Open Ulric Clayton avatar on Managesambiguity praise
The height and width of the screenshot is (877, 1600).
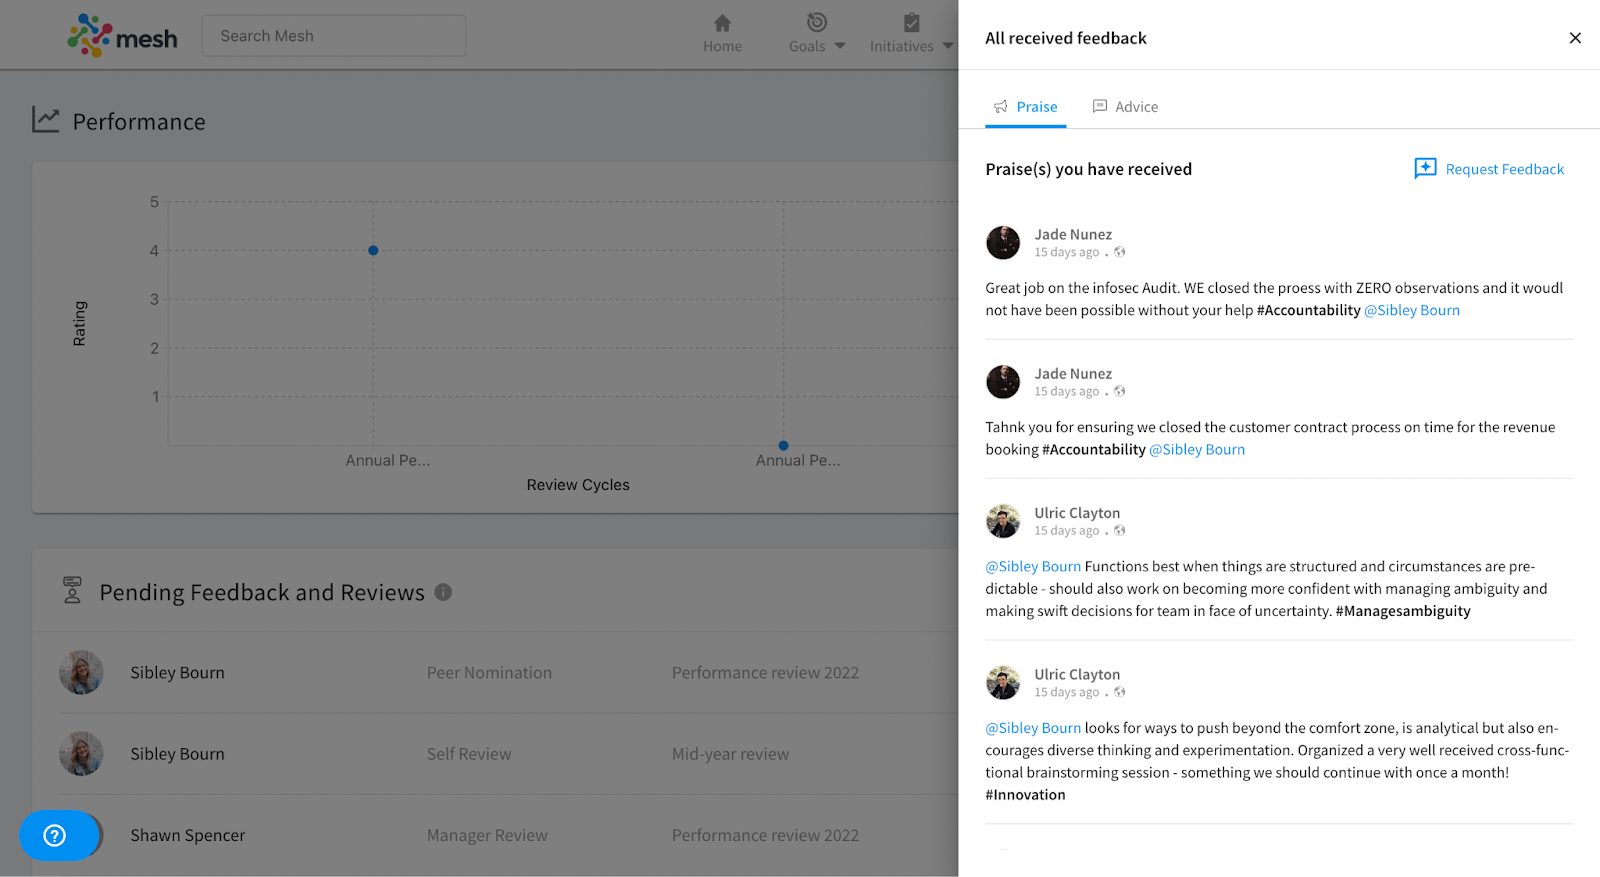coord(1003,521)
